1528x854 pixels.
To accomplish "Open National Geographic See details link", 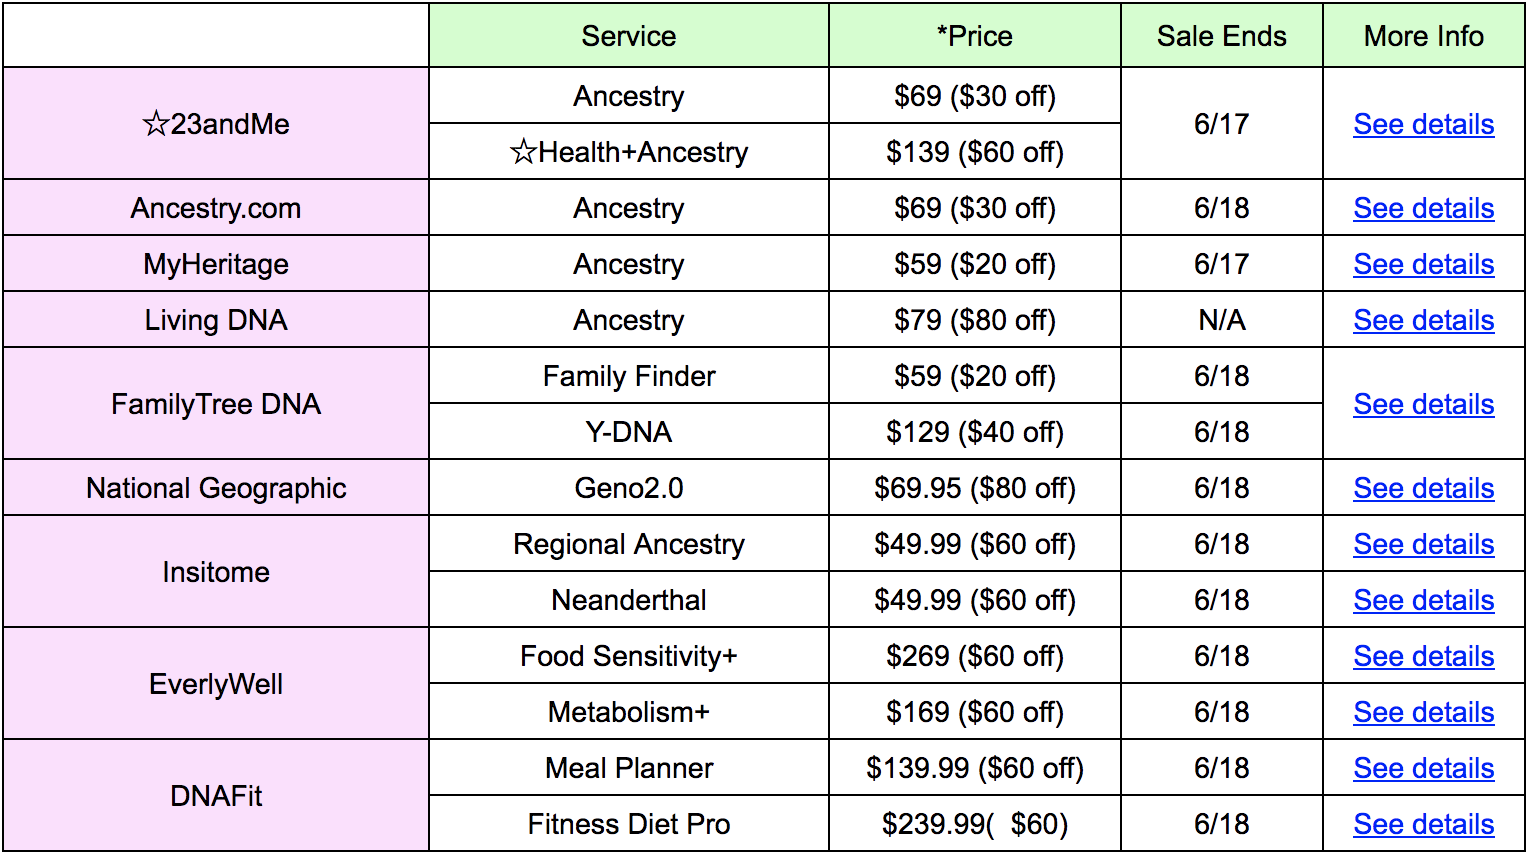I will tap(1423, 488).
